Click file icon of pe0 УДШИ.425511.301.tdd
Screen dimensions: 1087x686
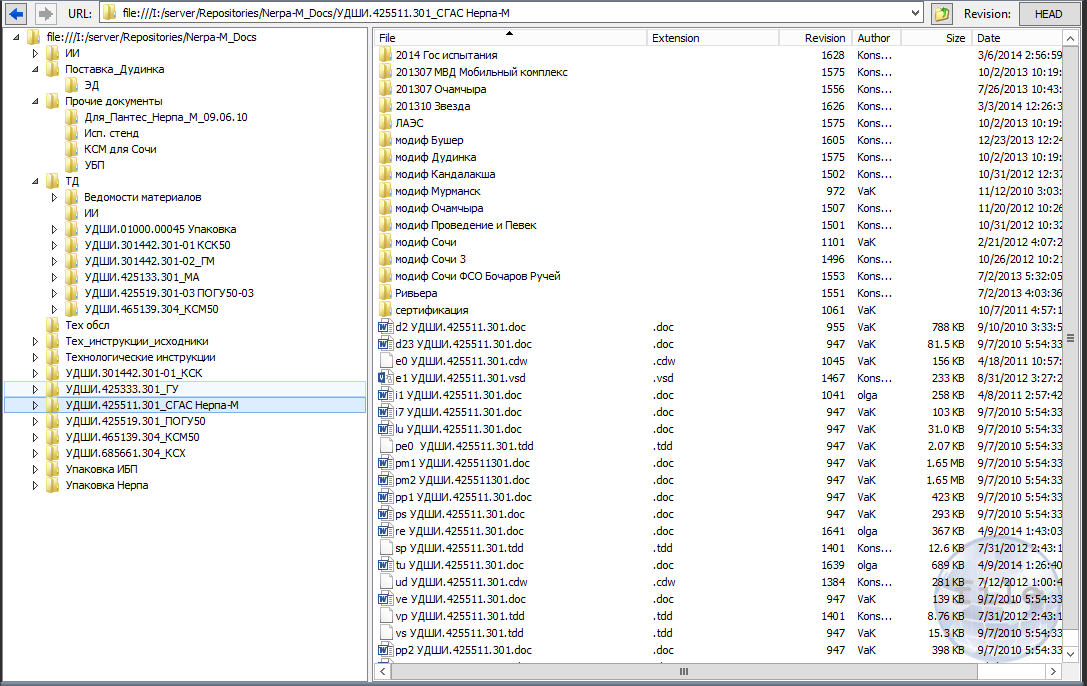386,446
